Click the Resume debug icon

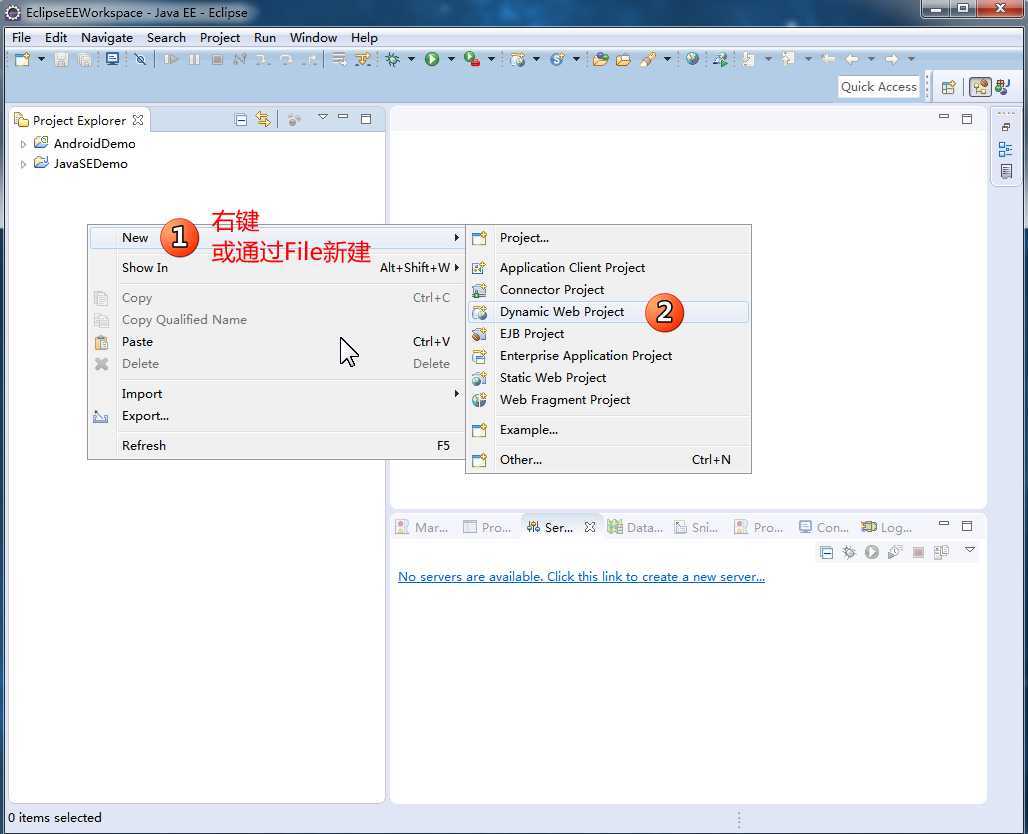coord(171,59)
